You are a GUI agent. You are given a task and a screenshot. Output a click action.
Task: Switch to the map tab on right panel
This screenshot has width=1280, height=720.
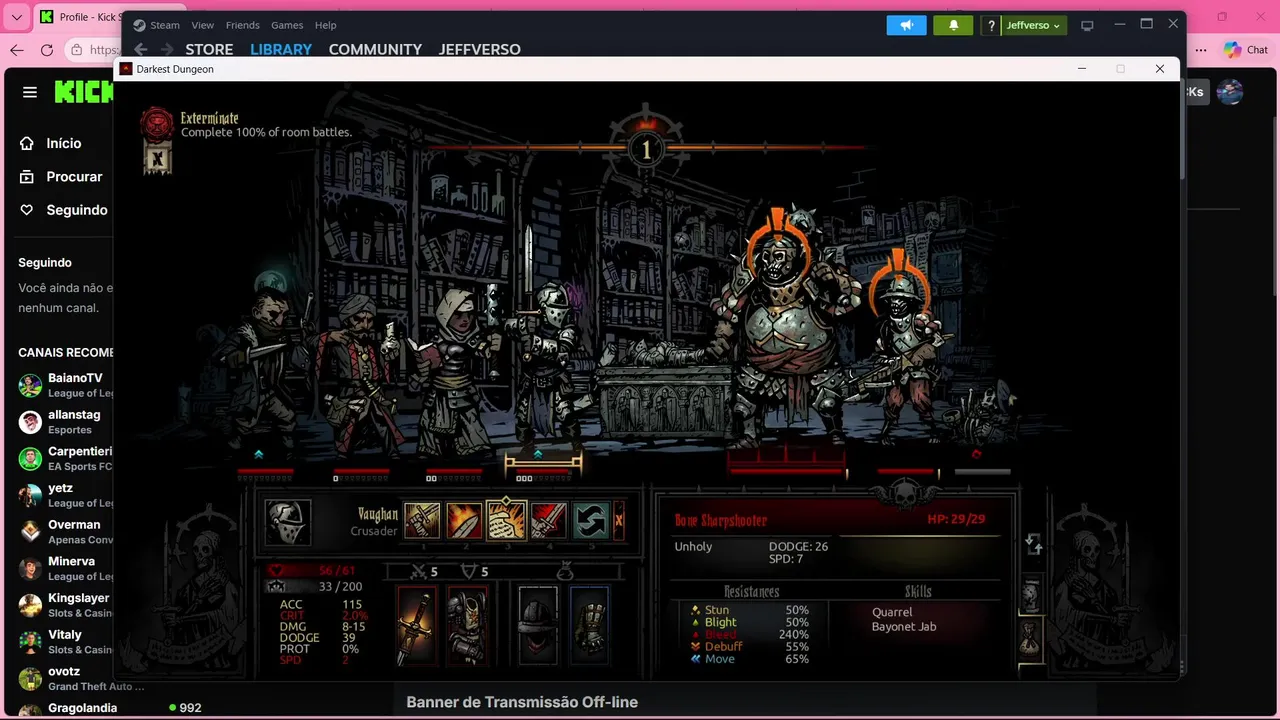click(x=1031, y=595)
